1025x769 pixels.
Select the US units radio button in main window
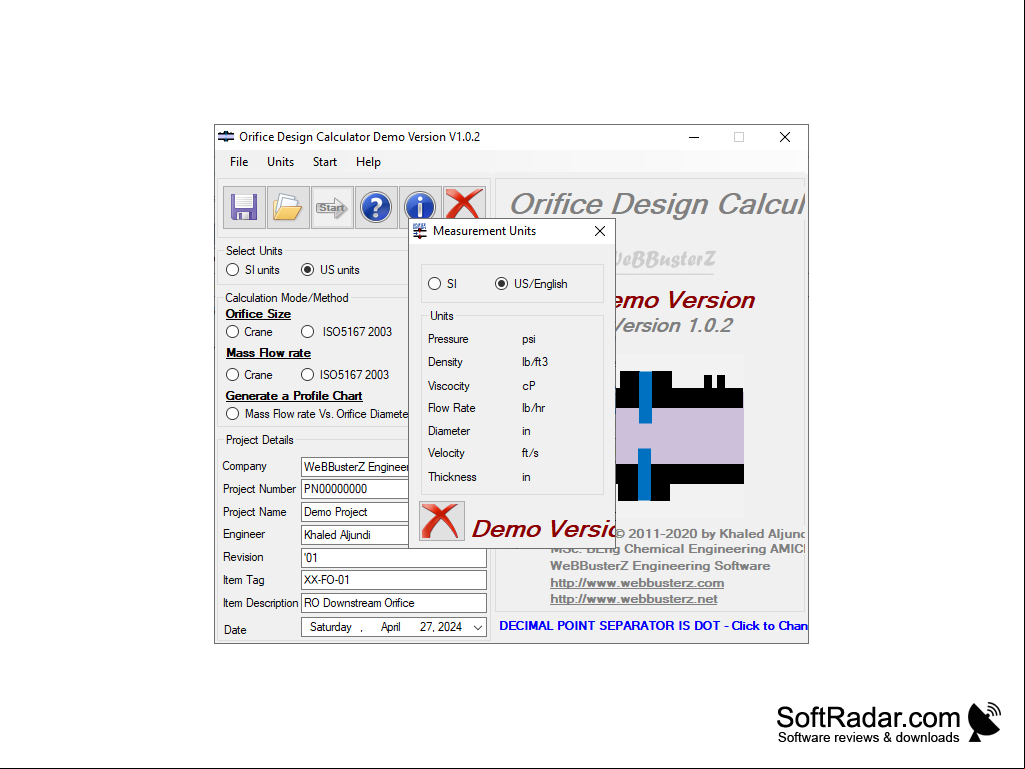point(307,269)
